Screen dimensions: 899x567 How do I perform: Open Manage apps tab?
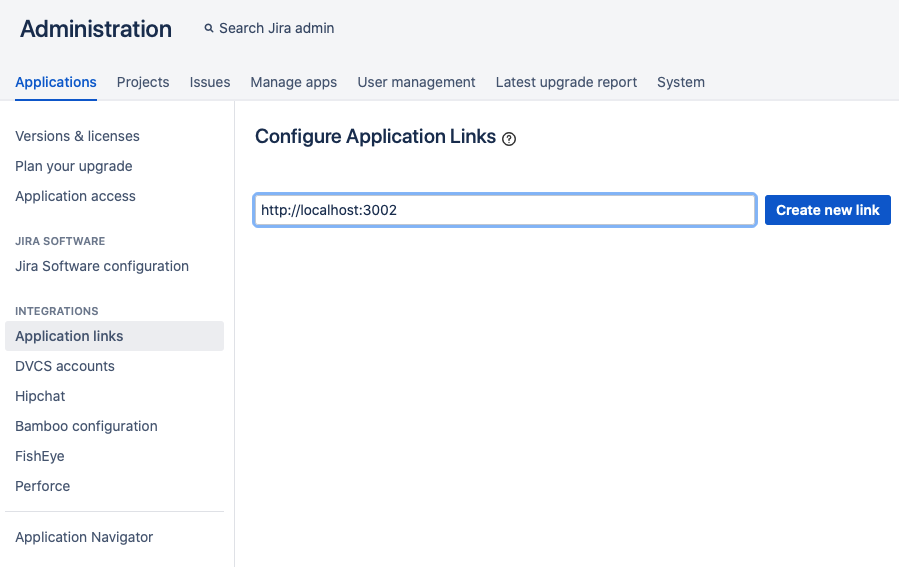[293, 82]
